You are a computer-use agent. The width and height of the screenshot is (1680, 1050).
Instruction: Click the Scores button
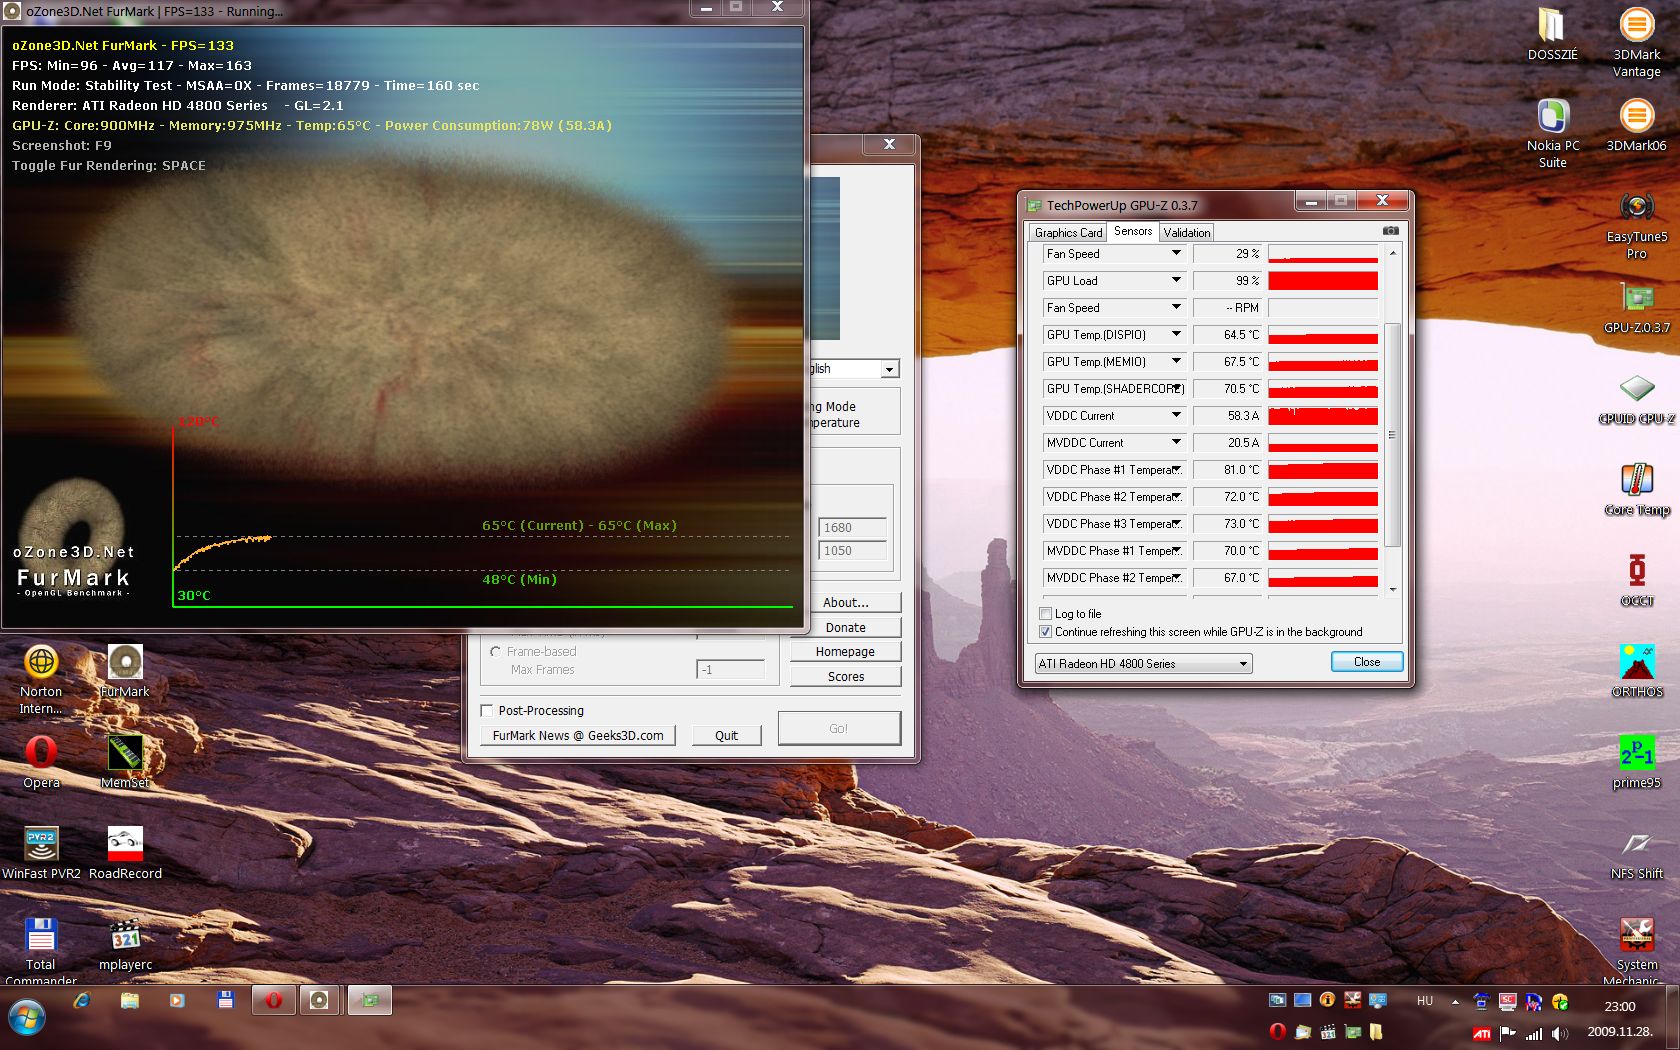pyautogui.click(x=845, y=676)
